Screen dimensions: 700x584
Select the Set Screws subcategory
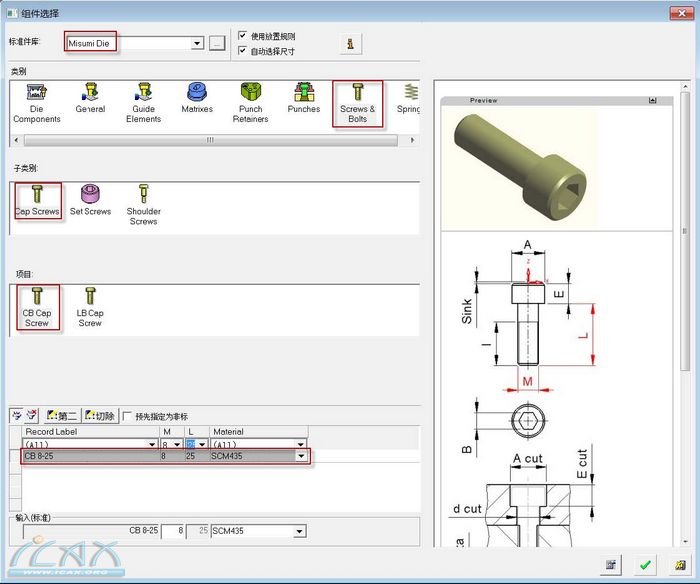click(x=90, y=198)
